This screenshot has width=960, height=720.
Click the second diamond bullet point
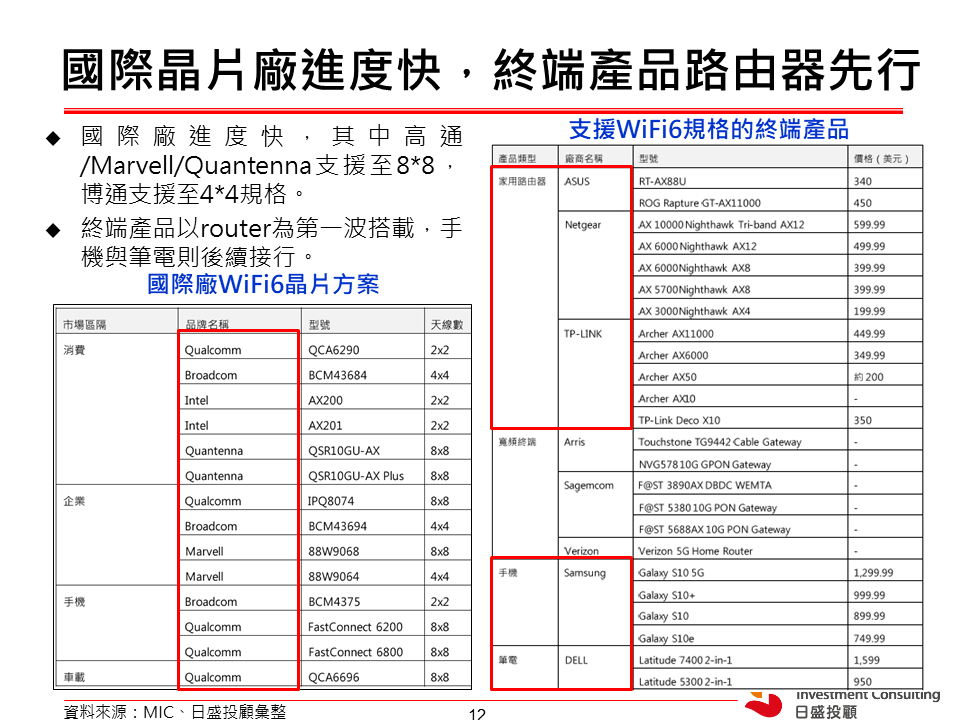[x=54, y=231]
